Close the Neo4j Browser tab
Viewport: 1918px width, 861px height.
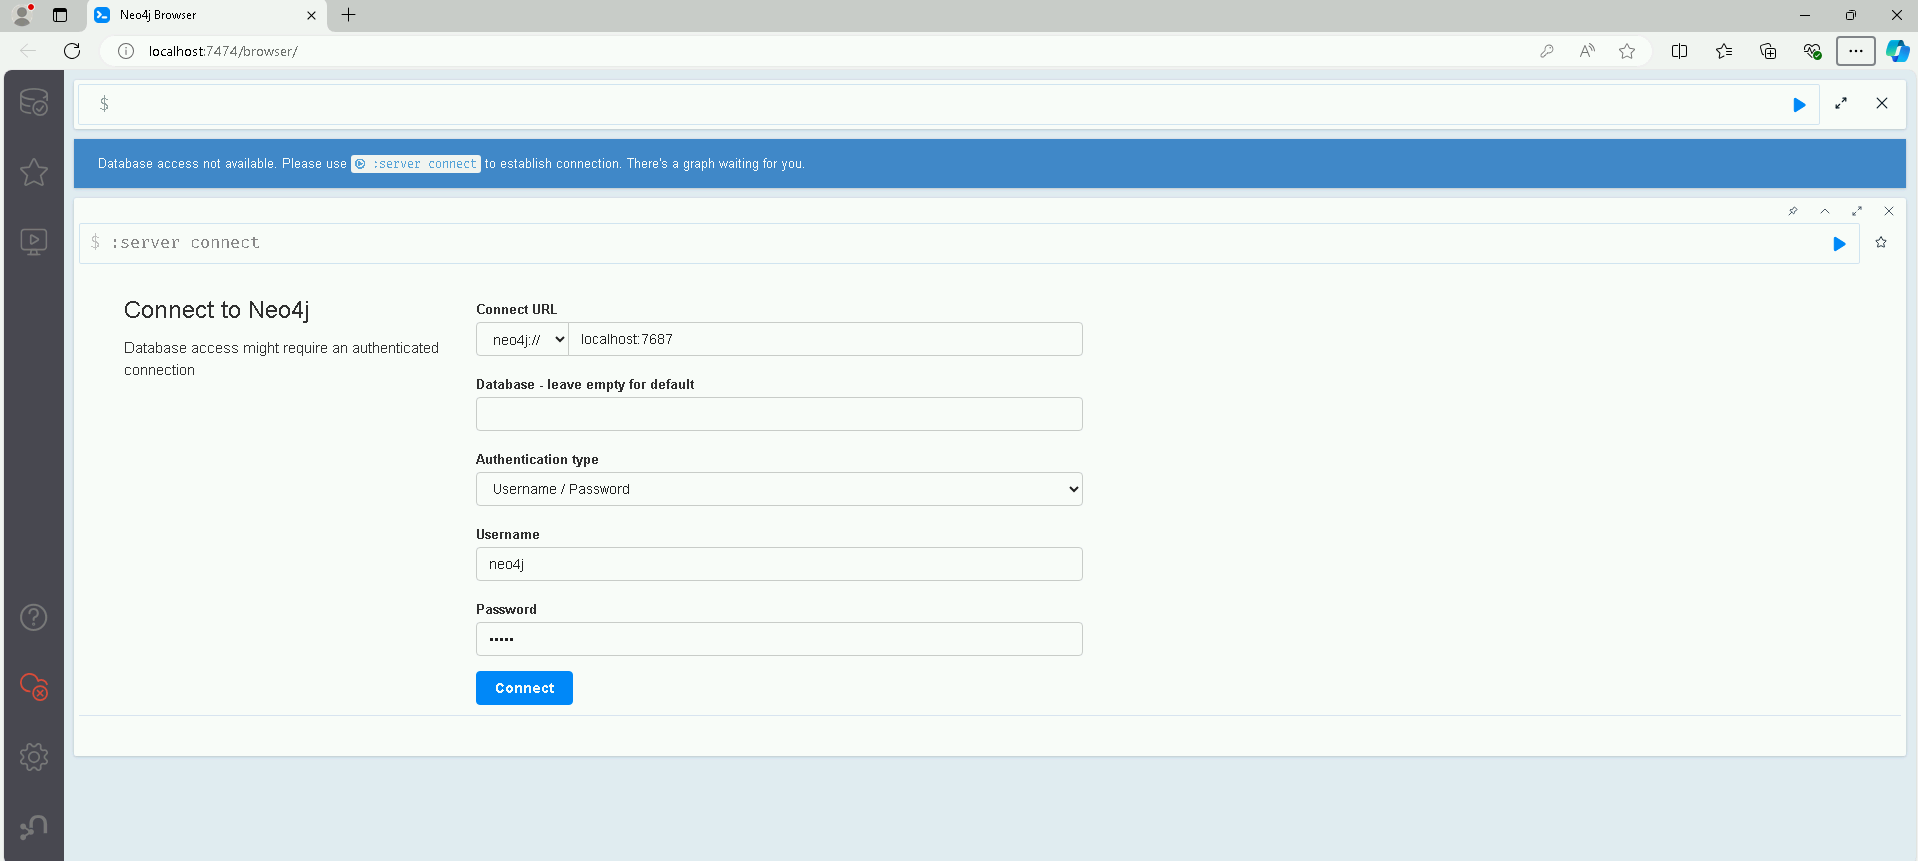(x=311, y=15)
